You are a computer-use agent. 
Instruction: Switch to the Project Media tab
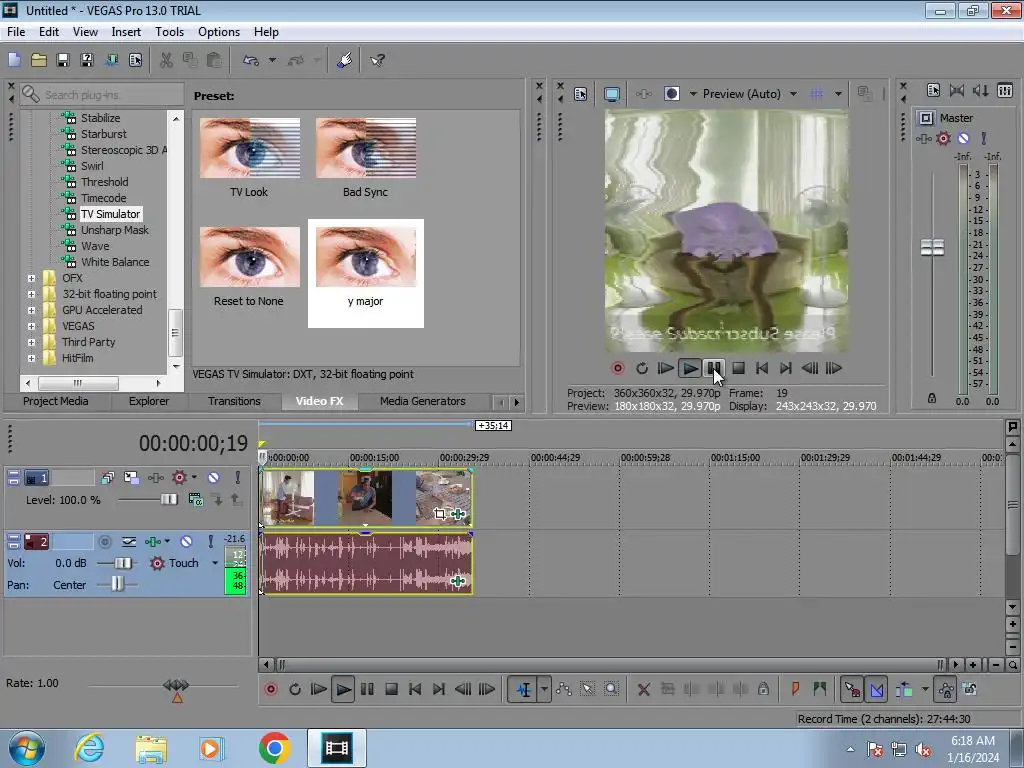coord(56,401)
